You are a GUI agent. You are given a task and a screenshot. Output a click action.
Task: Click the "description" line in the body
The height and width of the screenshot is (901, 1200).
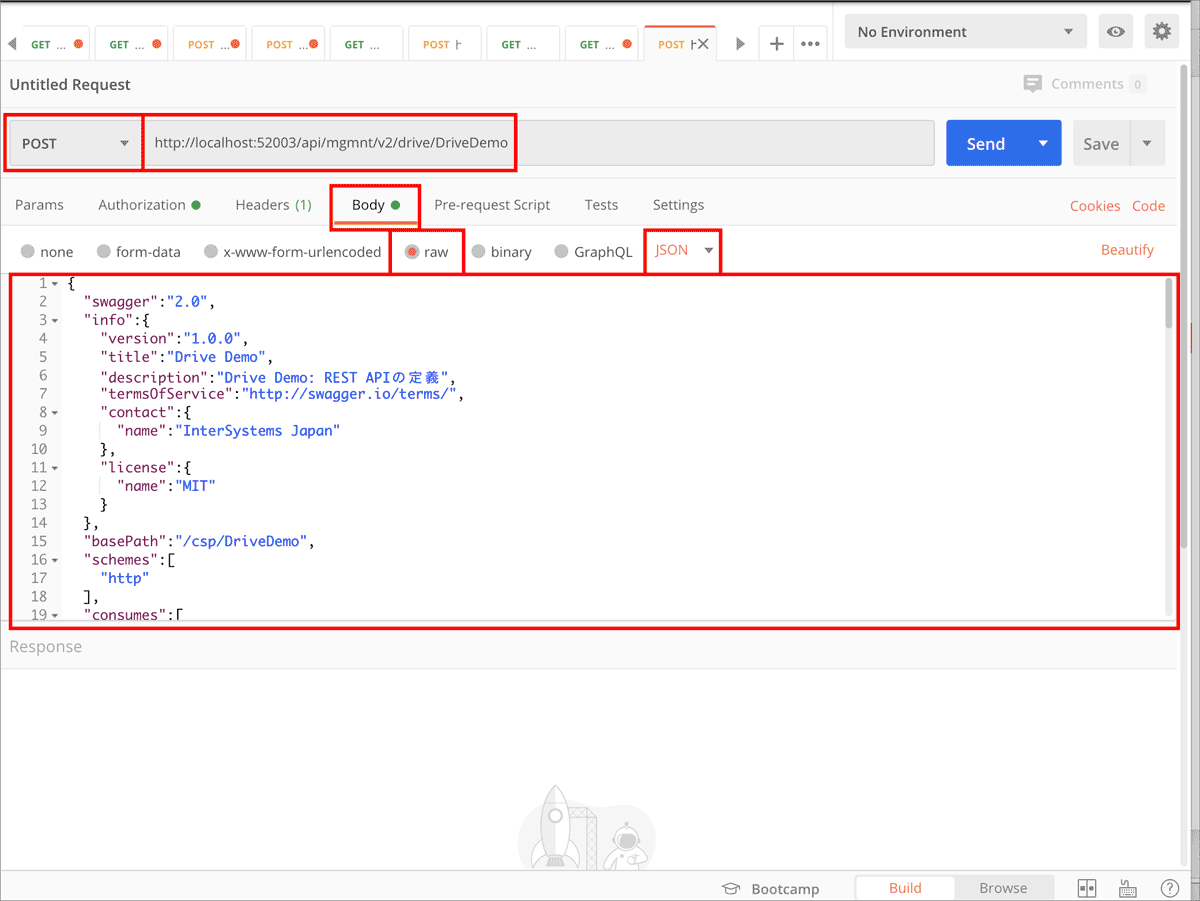[x=278, y=377]
